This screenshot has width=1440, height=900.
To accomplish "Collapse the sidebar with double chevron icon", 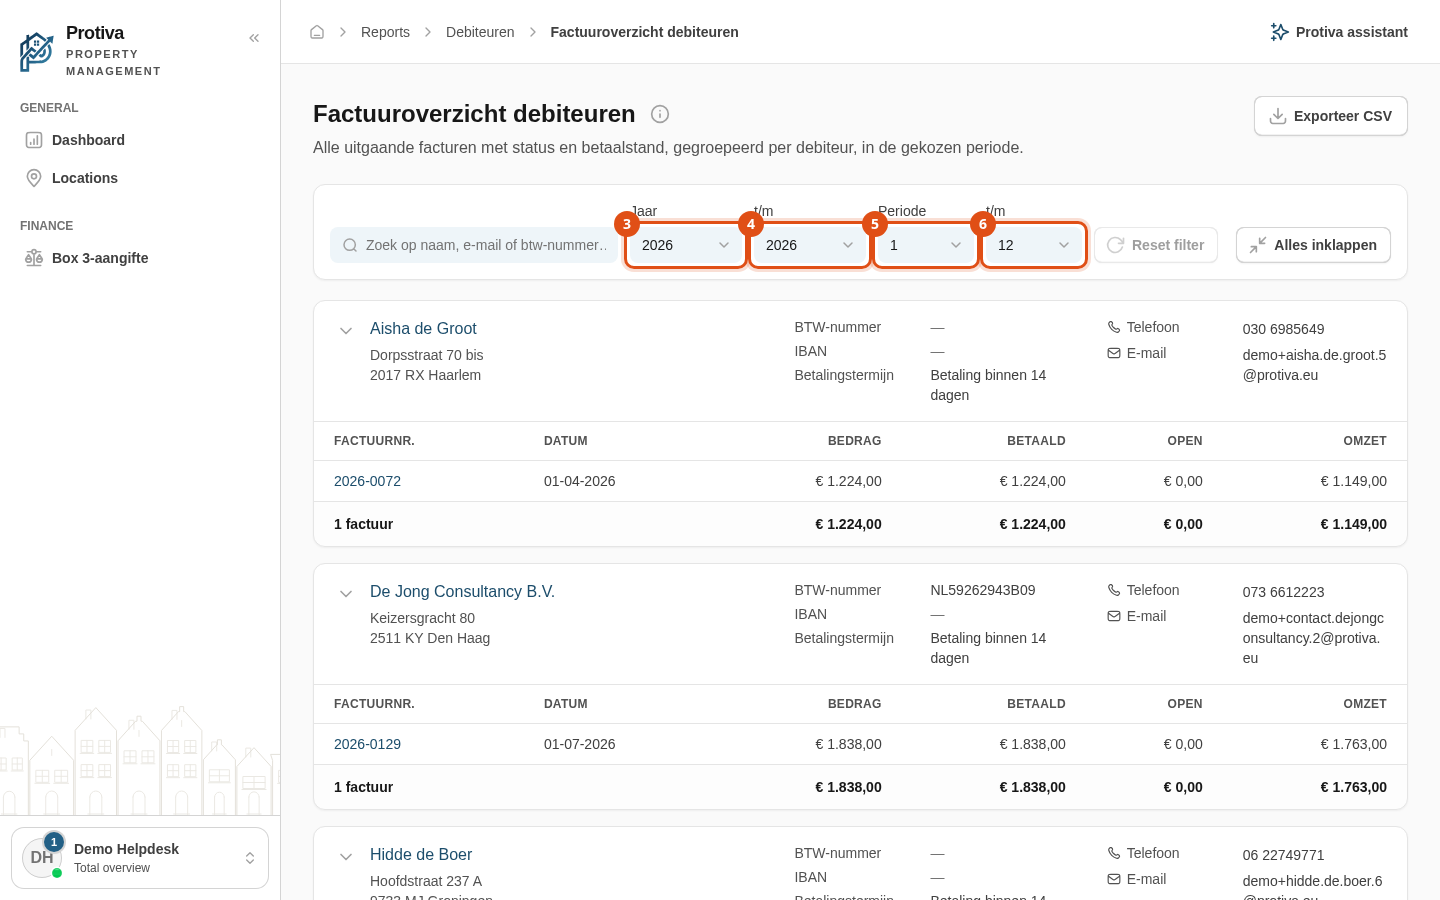I will [x=254, y=38].
